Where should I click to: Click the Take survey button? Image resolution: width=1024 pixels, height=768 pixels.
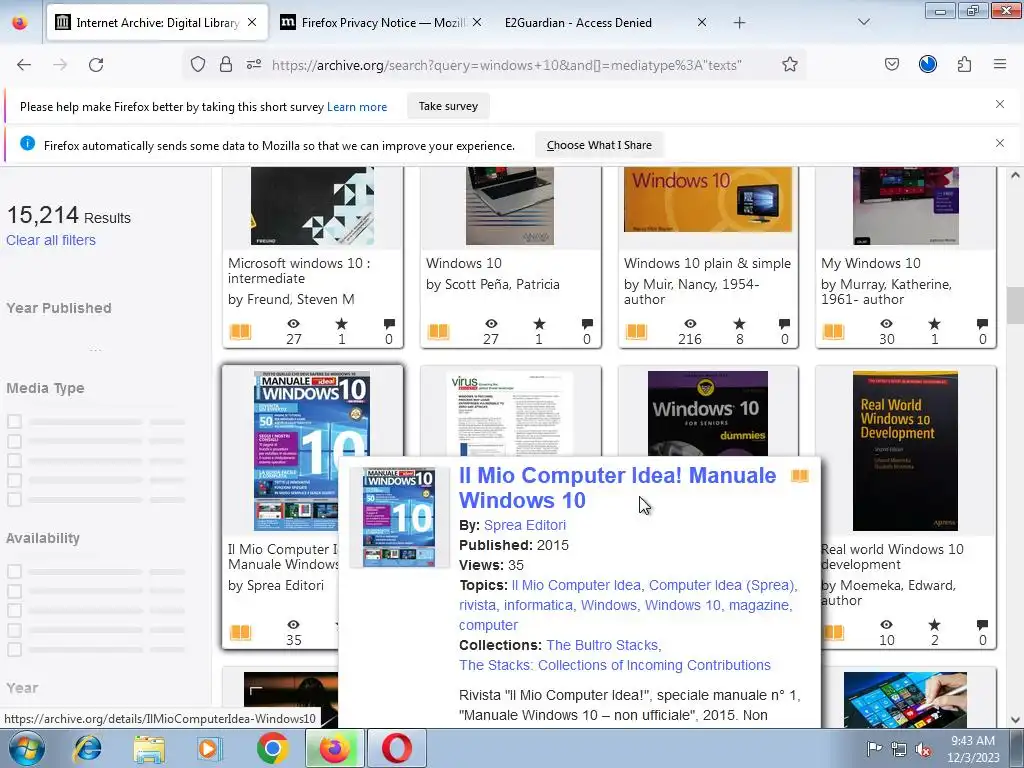click(x=448, y=106)
